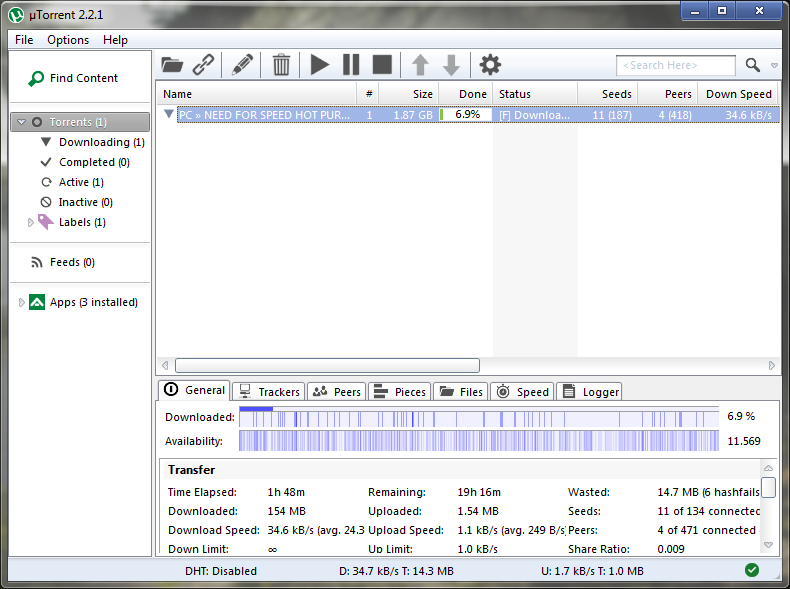Select the Active (1) filter

click(73, 182)
